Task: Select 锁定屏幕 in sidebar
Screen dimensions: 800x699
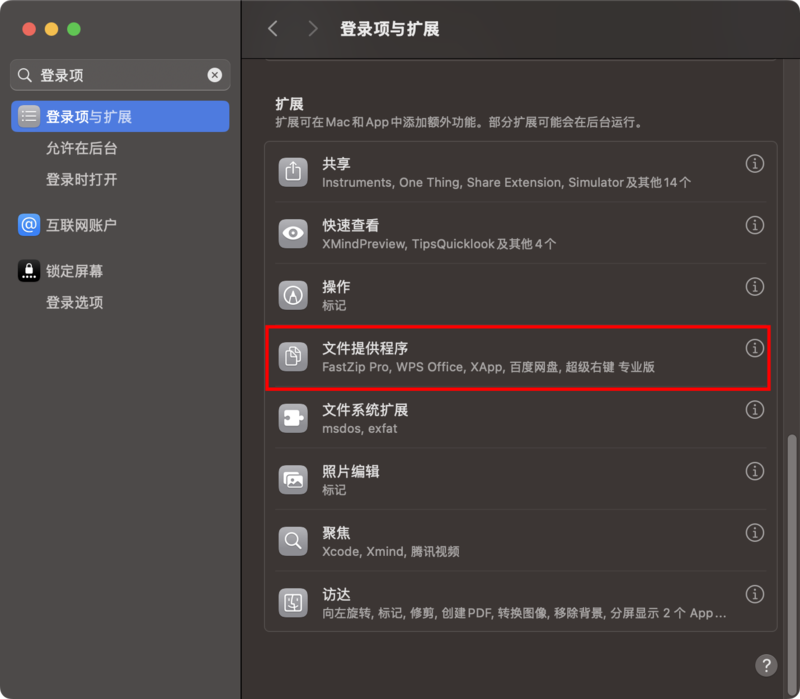Action: coord(75,271)
